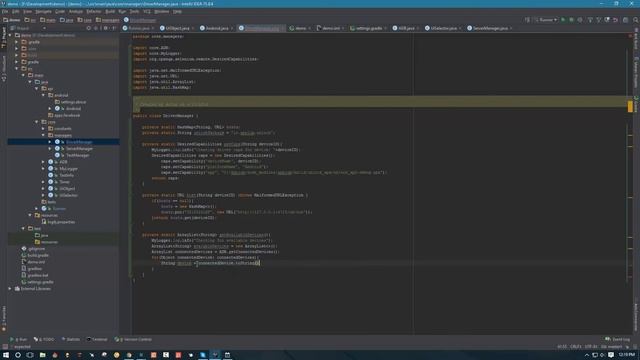Collapse the main folder arrow
The width and height of the screenshot is (640, 360).
(23, 75)
